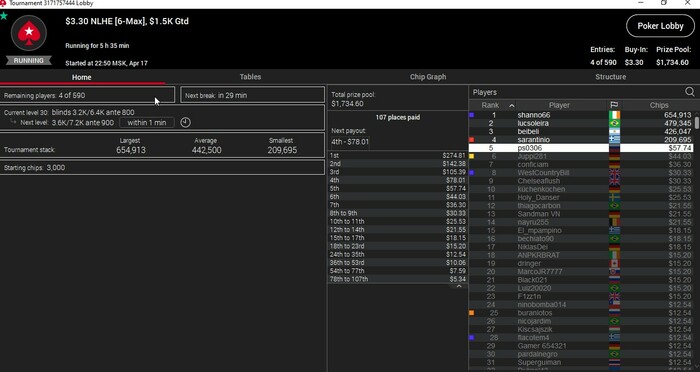Click the PokerStars red spade logo

pyautogui.click(x=29, y=33)
